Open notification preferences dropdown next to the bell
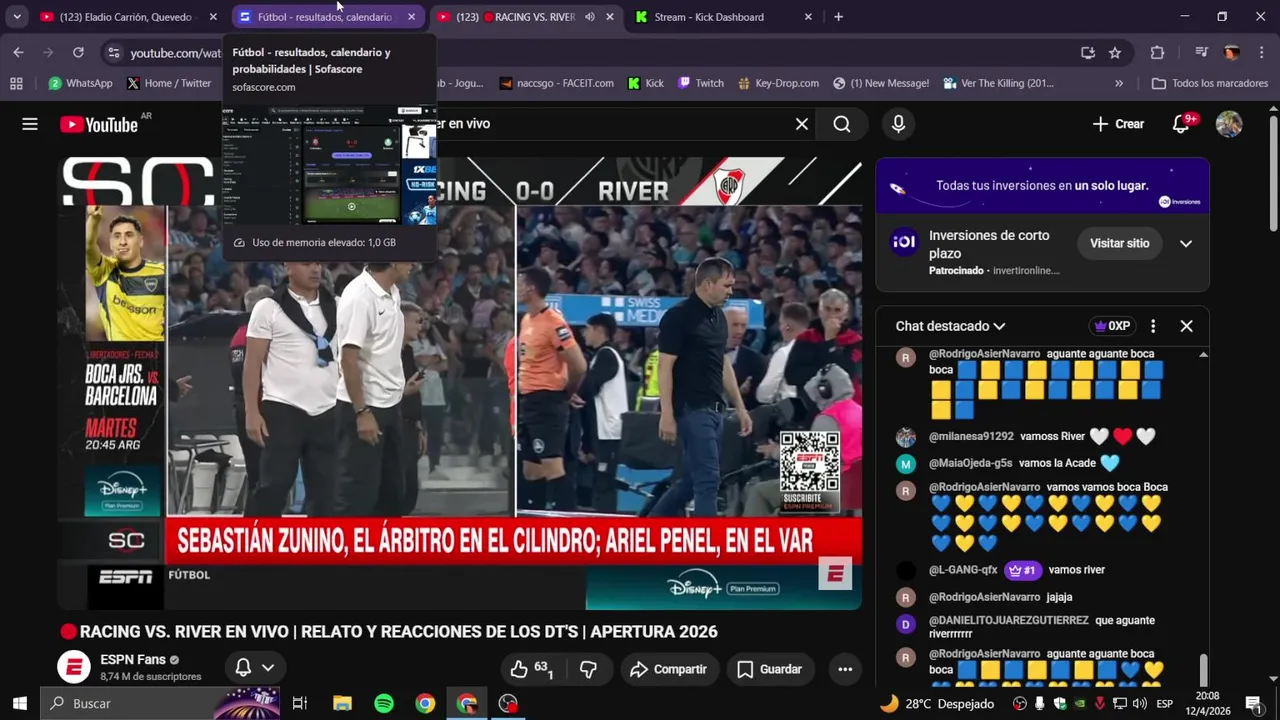The height and width of the screenshot is (720, 1280). [268, 668]
